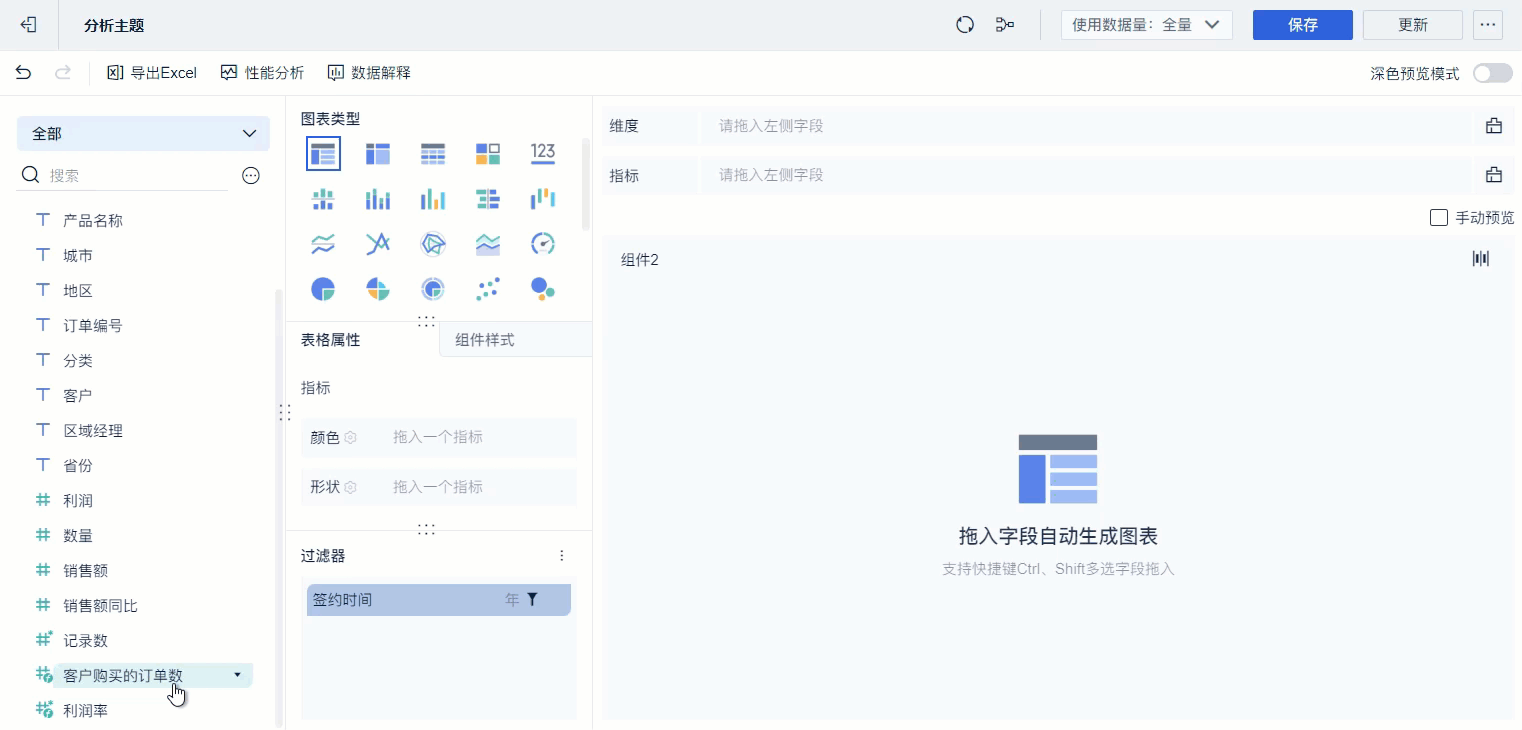The height and width of the screenshot is (730, 1522).
Task: Select the 产品名称 field
Action: point(93,221)
